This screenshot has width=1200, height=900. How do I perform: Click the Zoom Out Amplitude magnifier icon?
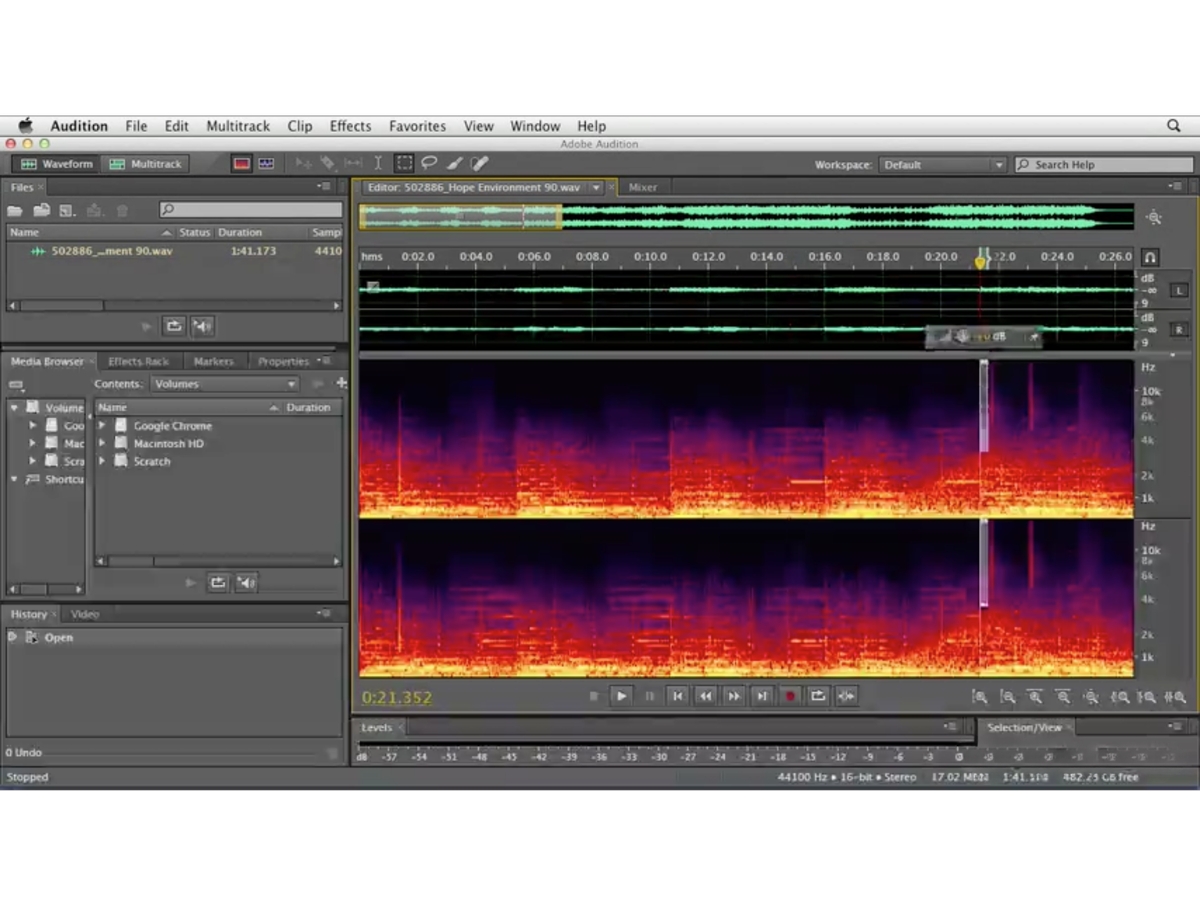click(x=1008, y=697)
